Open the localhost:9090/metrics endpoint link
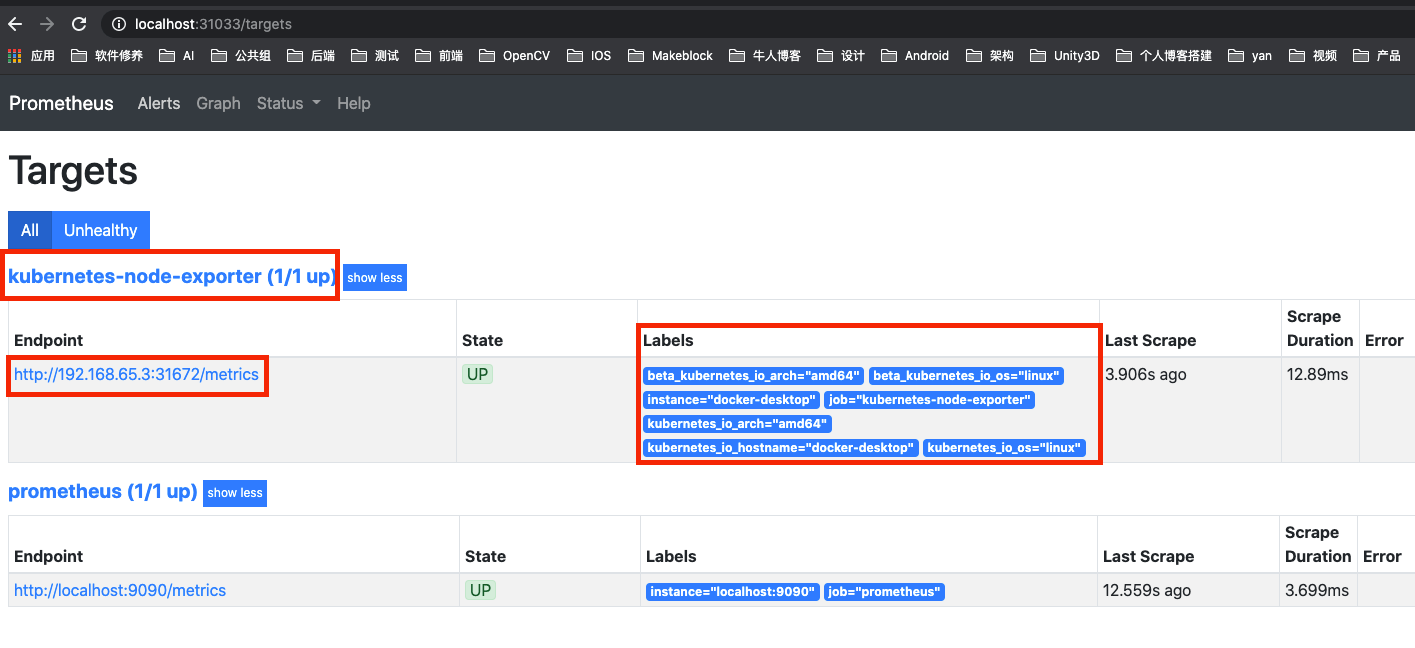This screenshot has width=1415, height=648. [x=120, y=591]
